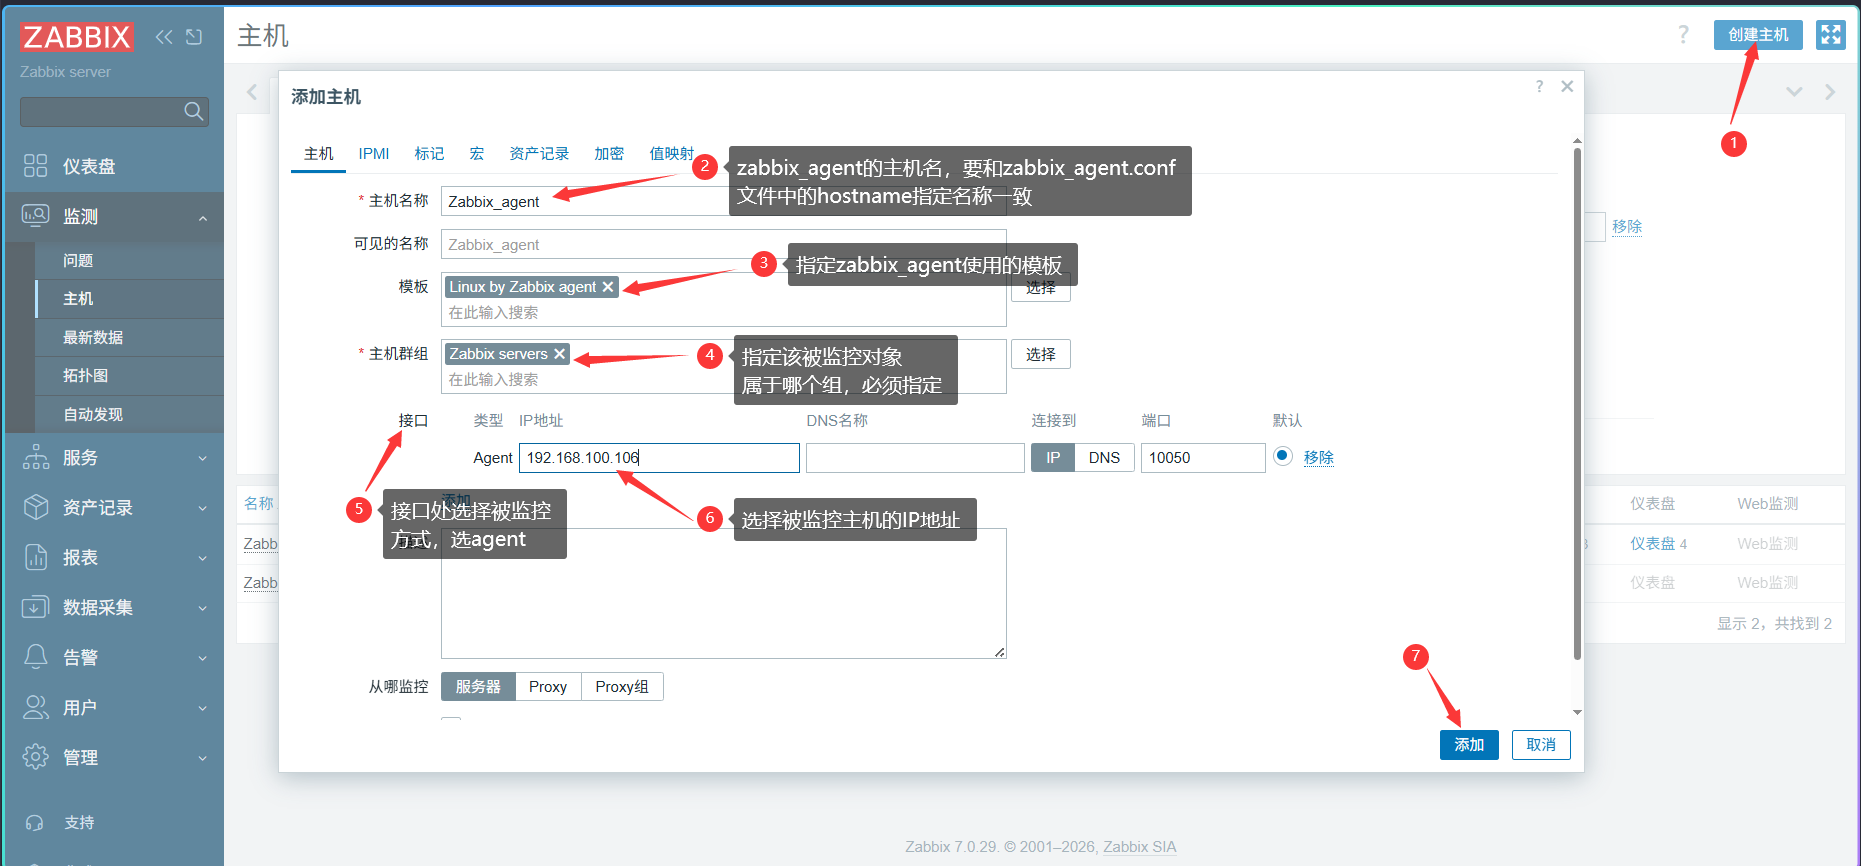Click the Zabbix logo in sidebar
The image size is (1861, 866).
[77, 37]
